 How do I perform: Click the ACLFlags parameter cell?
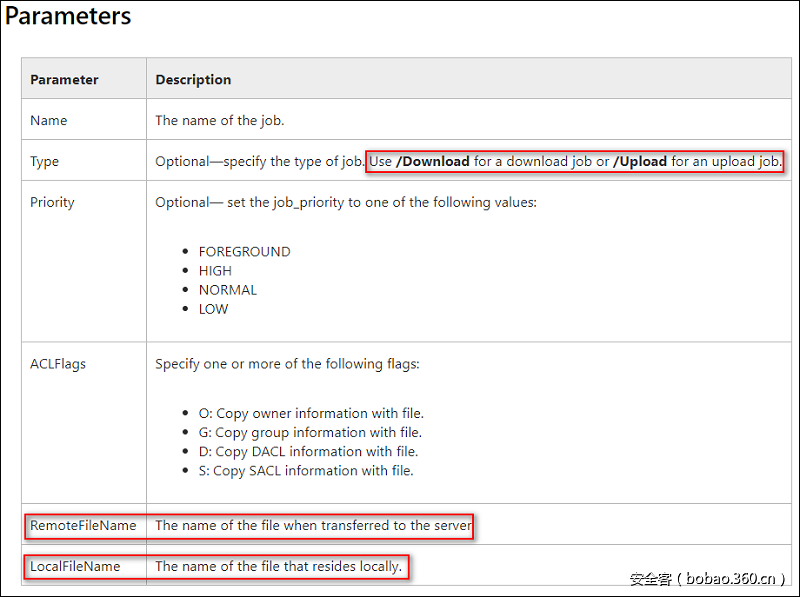(58, 364)
